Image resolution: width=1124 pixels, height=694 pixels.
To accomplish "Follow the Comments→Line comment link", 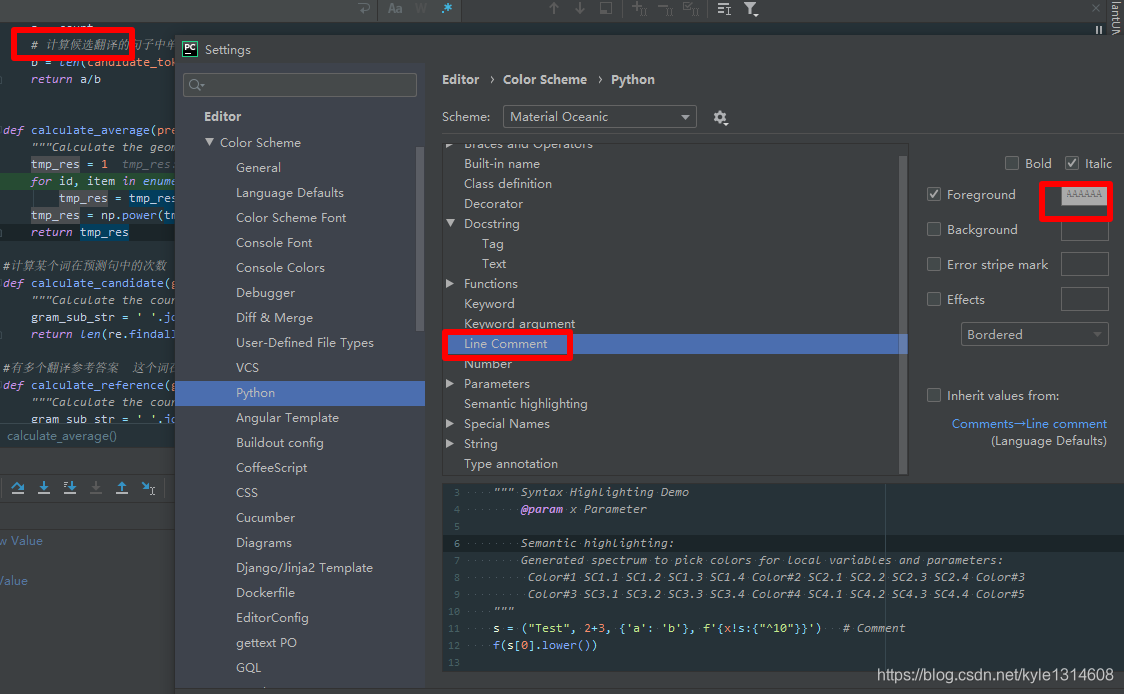I will [x=1029, y=424].
